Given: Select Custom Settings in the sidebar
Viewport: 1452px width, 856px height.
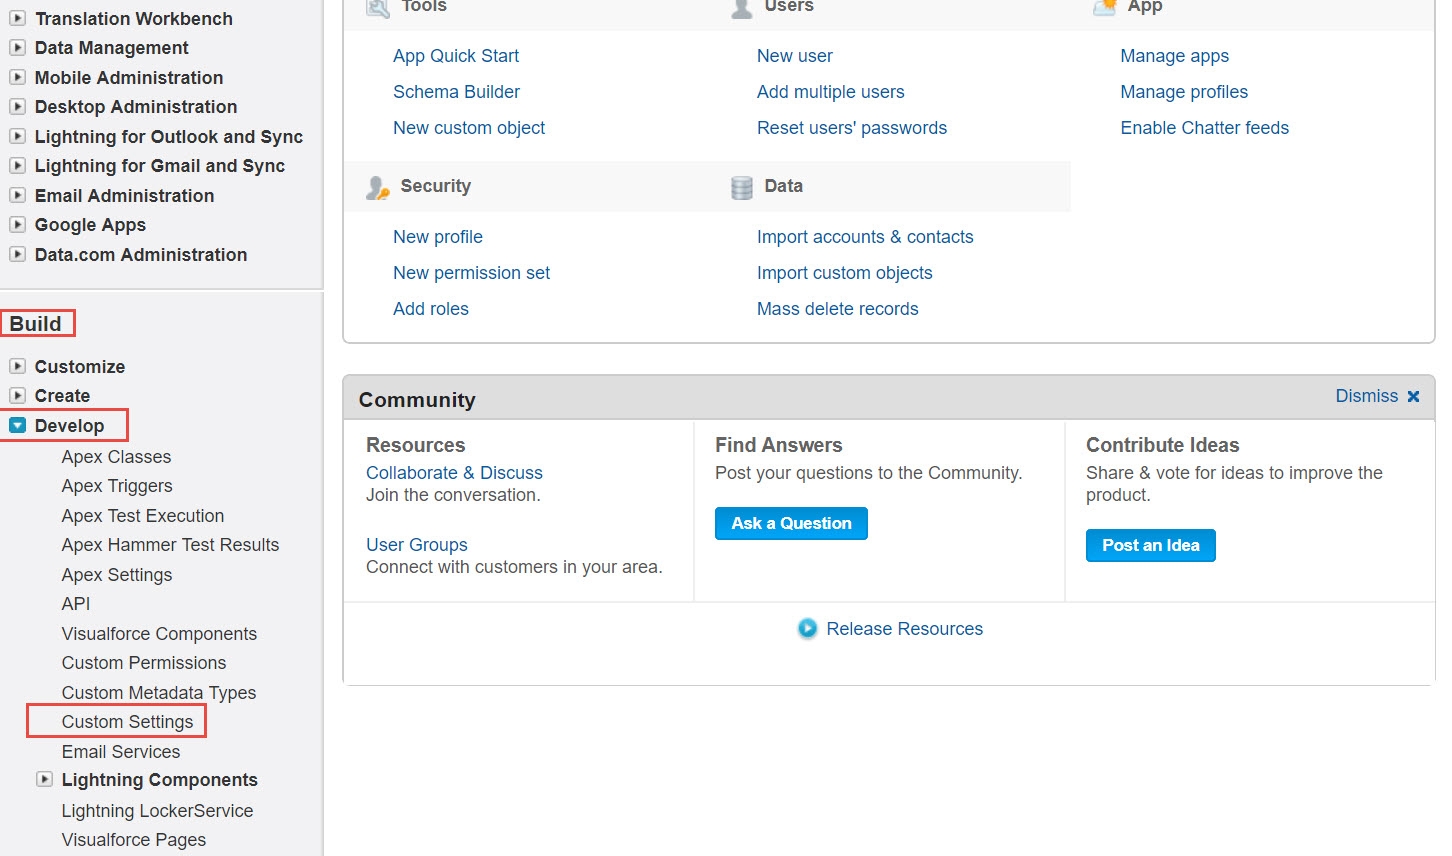Looking at the screenshot, I should point(126,721).
